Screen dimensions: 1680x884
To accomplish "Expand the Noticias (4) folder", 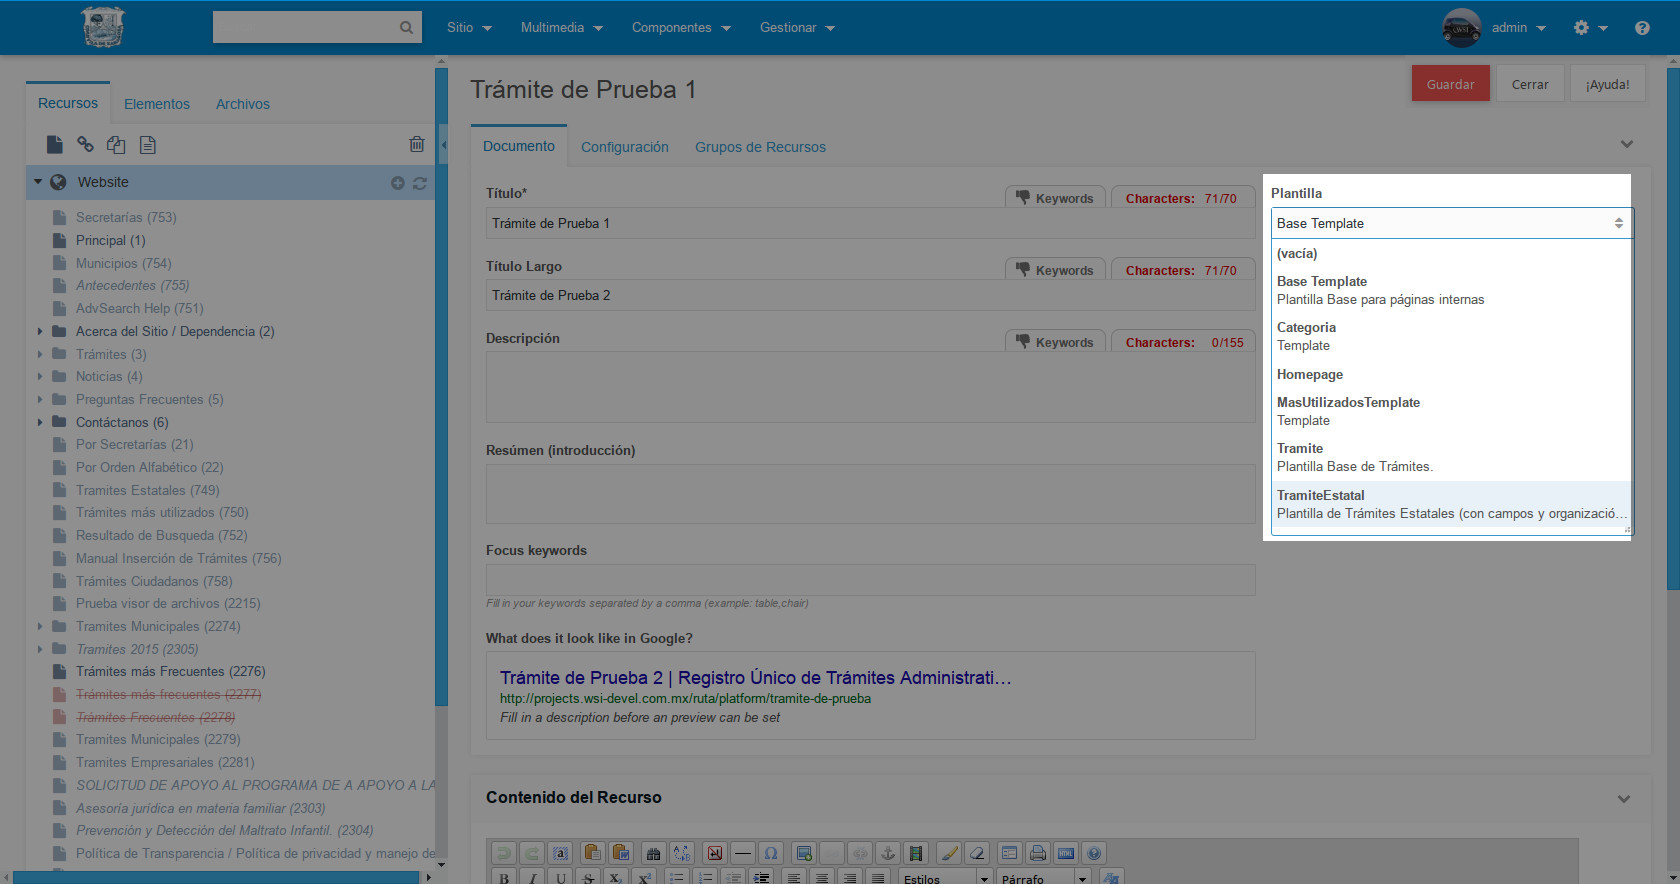I will [x=40, y=377].
